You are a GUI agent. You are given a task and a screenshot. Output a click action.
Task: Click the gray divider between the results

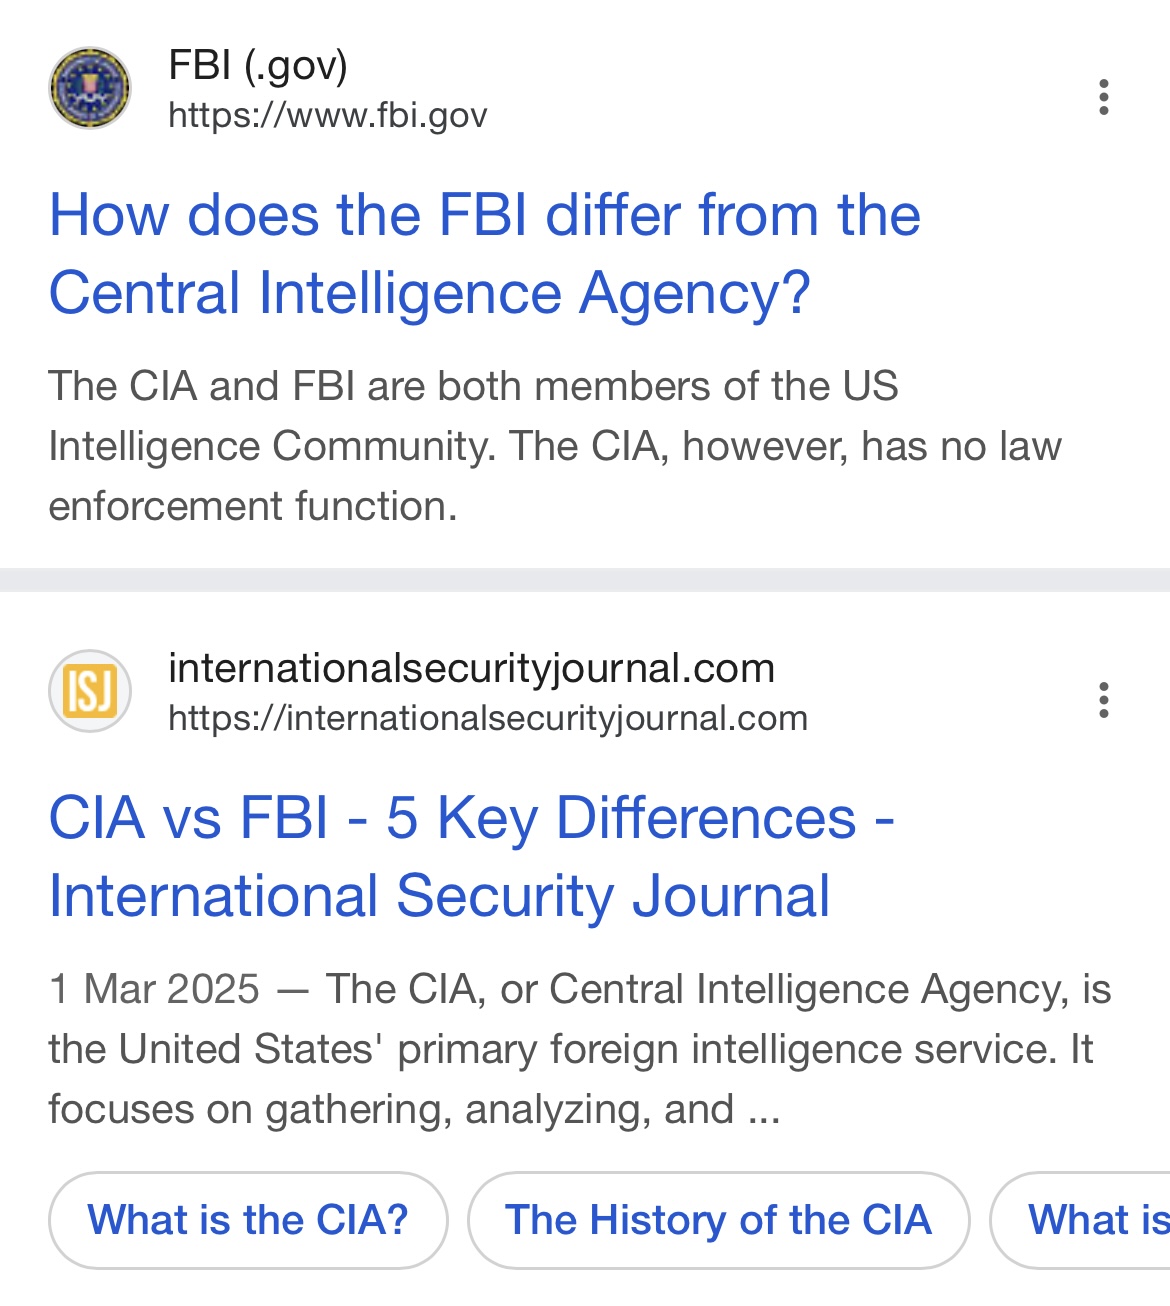(x=585, y=580)
